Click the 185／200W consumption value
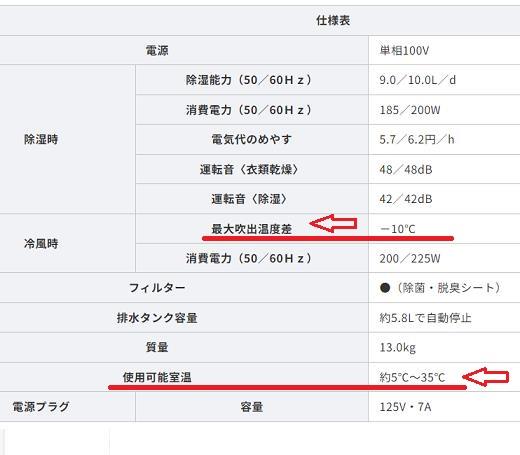This screenshot has width=520, height=455. tap(410, 110)
